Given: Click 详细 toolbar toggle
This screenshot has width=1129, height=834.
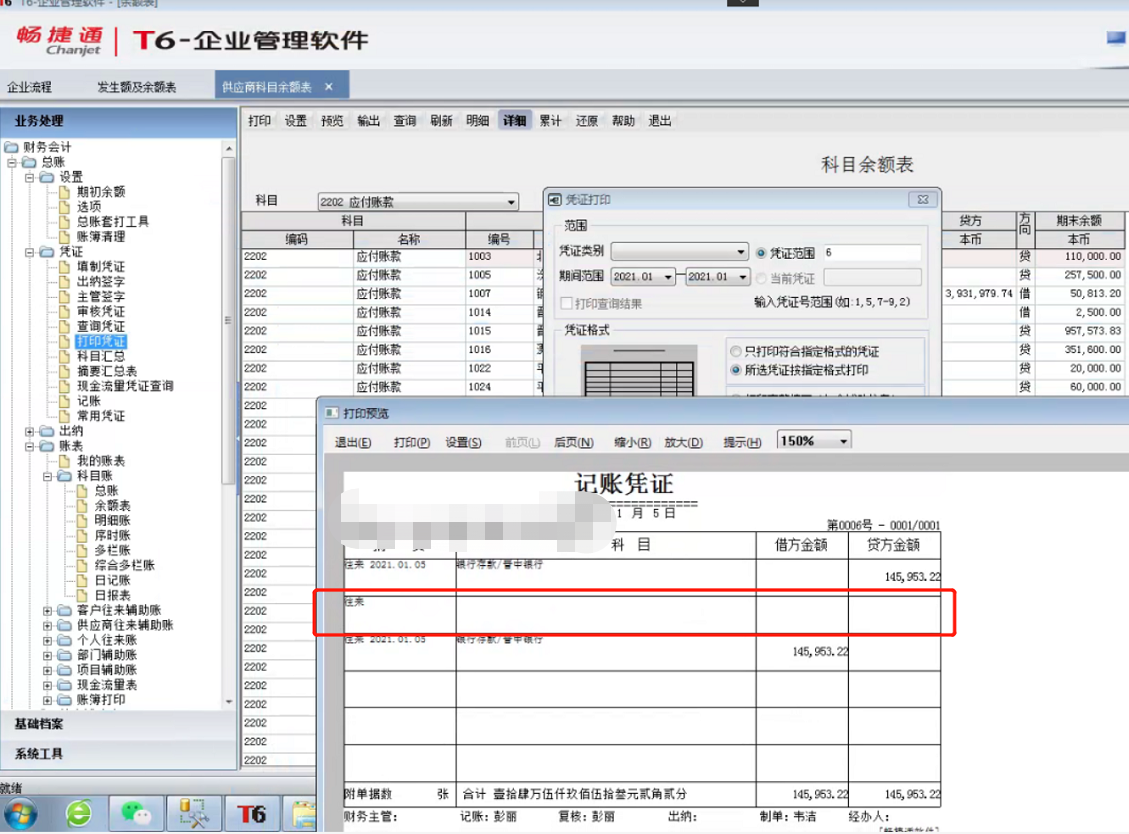Looking at the screenshot, I should point(514,121).
